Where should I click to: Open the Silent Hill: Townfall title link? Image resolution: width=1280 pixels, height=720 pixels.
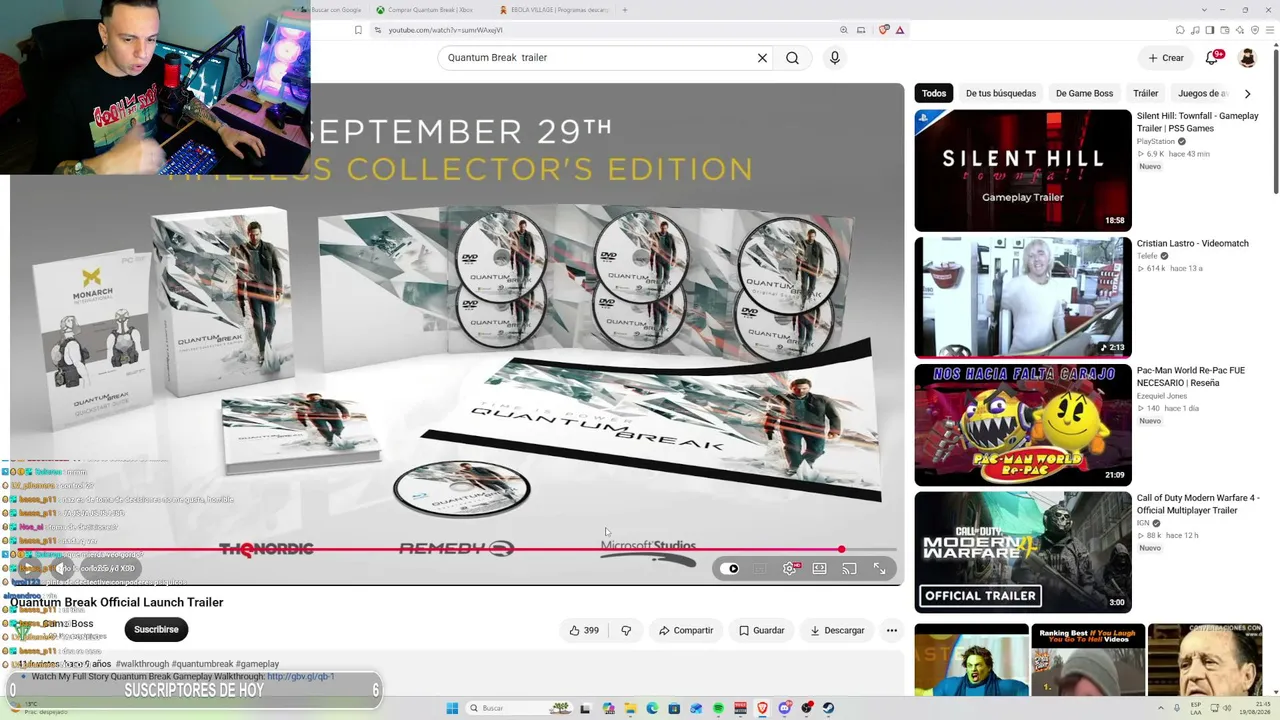(1197, 122)
